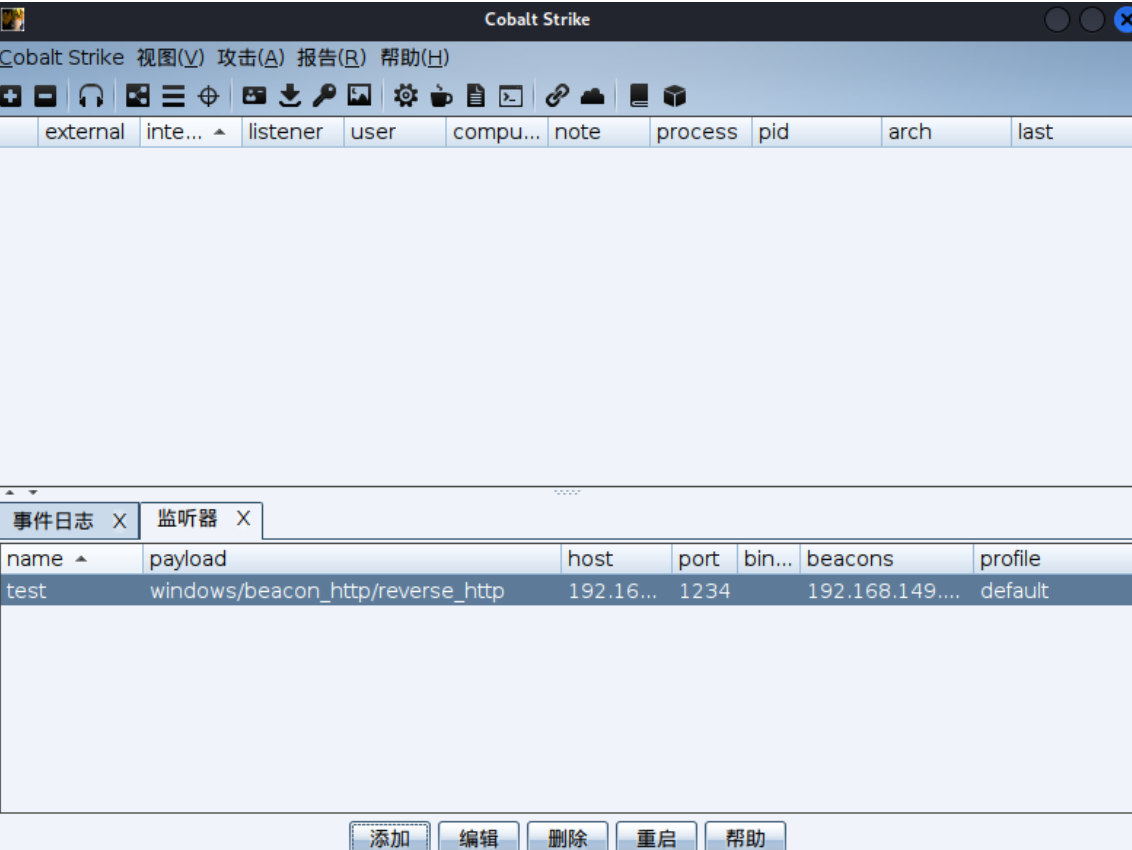Image resolution: width=1132 pixels, height=850 pixels.
Task: Generate Windows executable via gear icon
Action: click(x=405, y=96)
